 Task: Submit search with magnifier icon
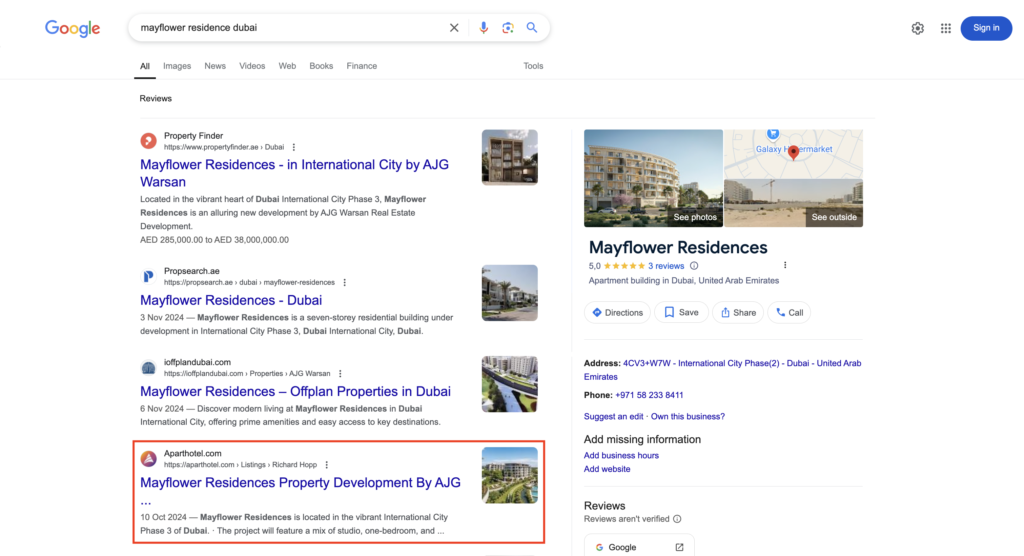(x=532, y=27)
